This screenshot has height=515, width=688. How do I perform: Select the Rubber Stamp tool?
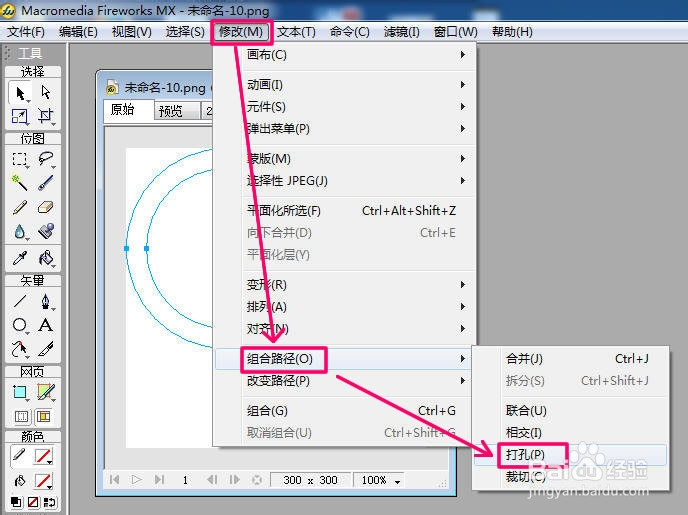pos(45,231)
